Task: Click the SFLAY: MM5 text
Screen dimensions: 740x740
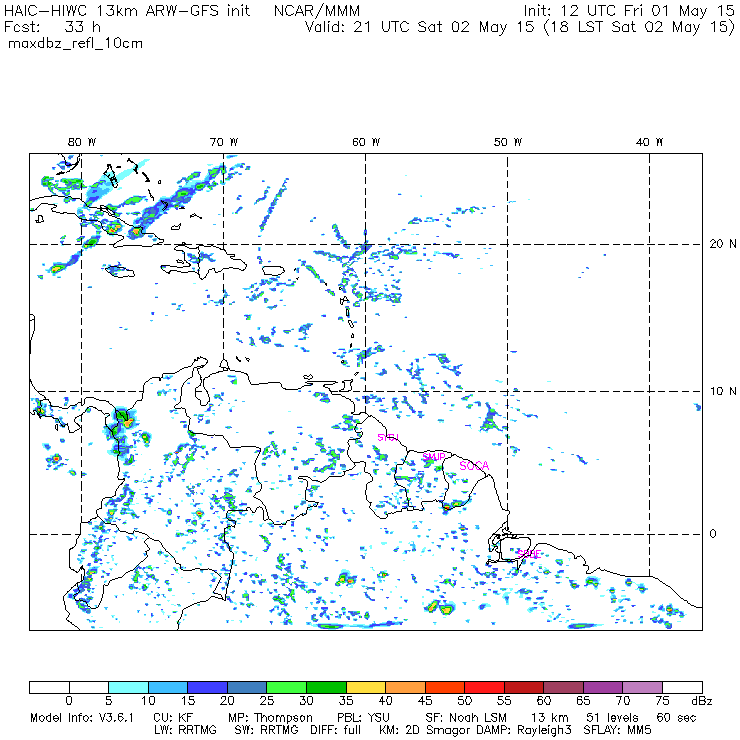Action: 617,730
